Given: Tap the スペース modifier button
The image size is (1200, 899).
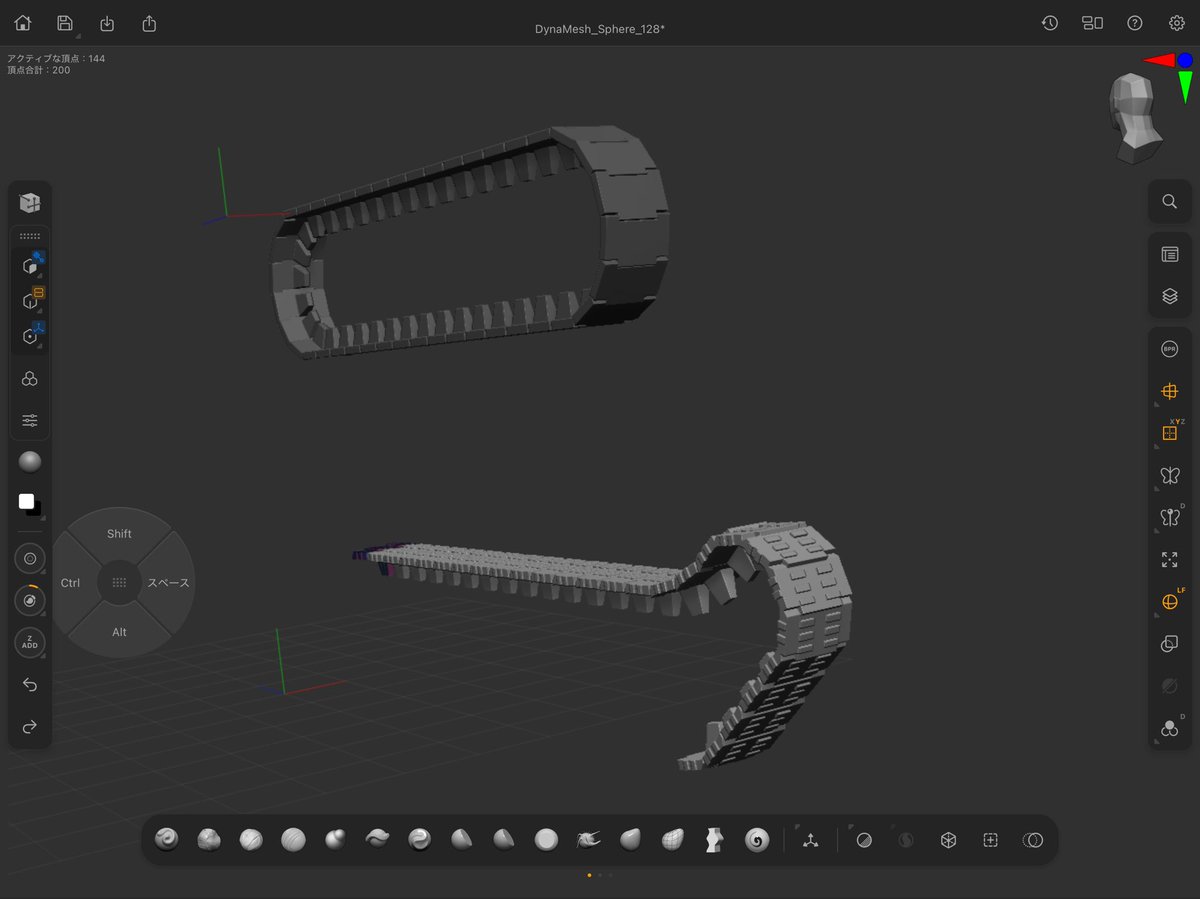Looking at the screenshot, I should pyautogui.click(x=168, y=583).
